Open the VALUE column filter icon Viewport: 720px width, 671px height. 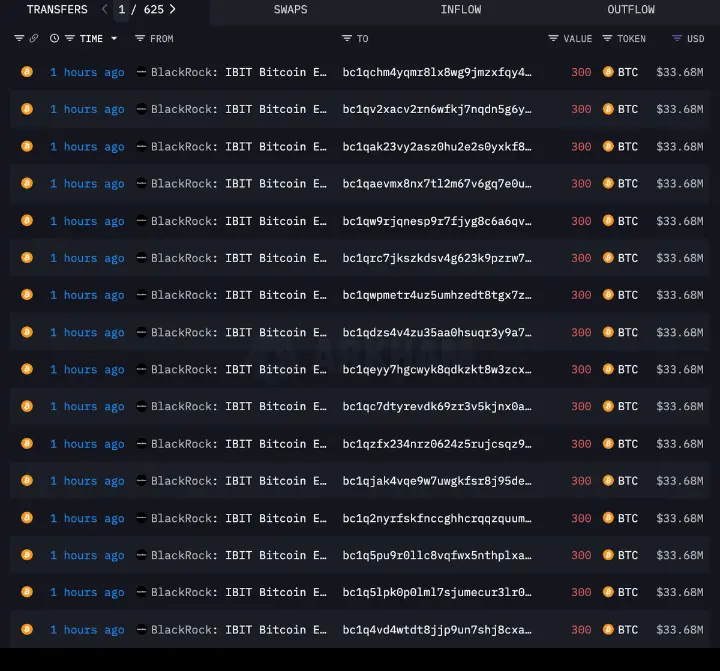553,38
